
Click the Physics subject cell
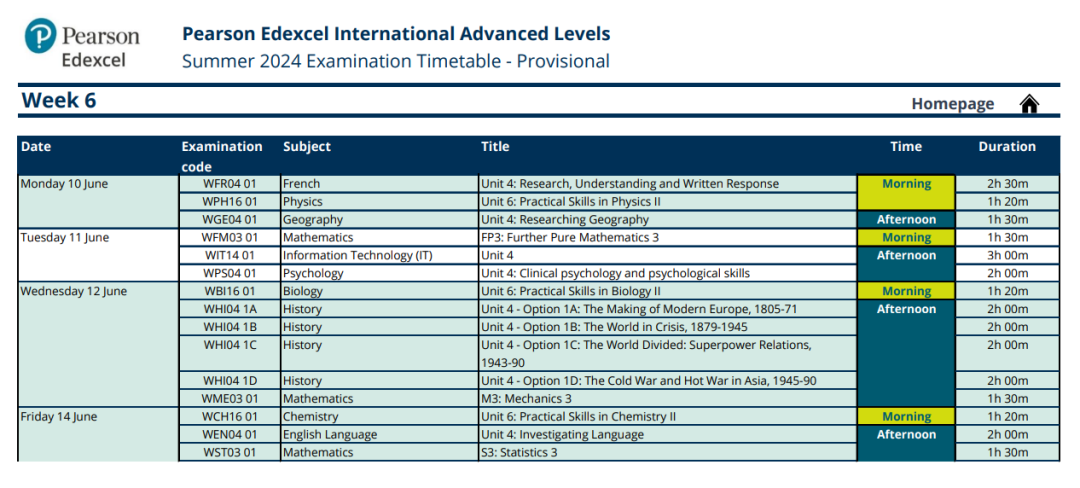pyautogui.click(x=380, y=202)
